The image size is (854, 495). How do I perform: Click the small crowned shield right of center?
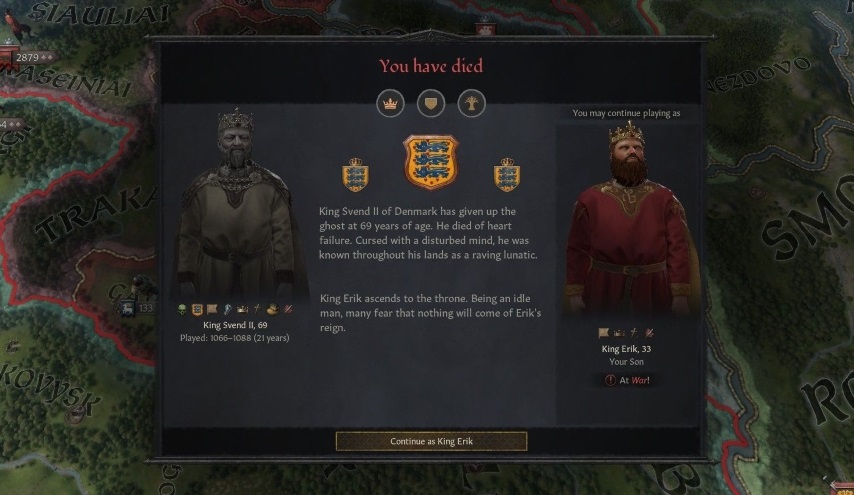pyautogui.click(x=507, y=175)
